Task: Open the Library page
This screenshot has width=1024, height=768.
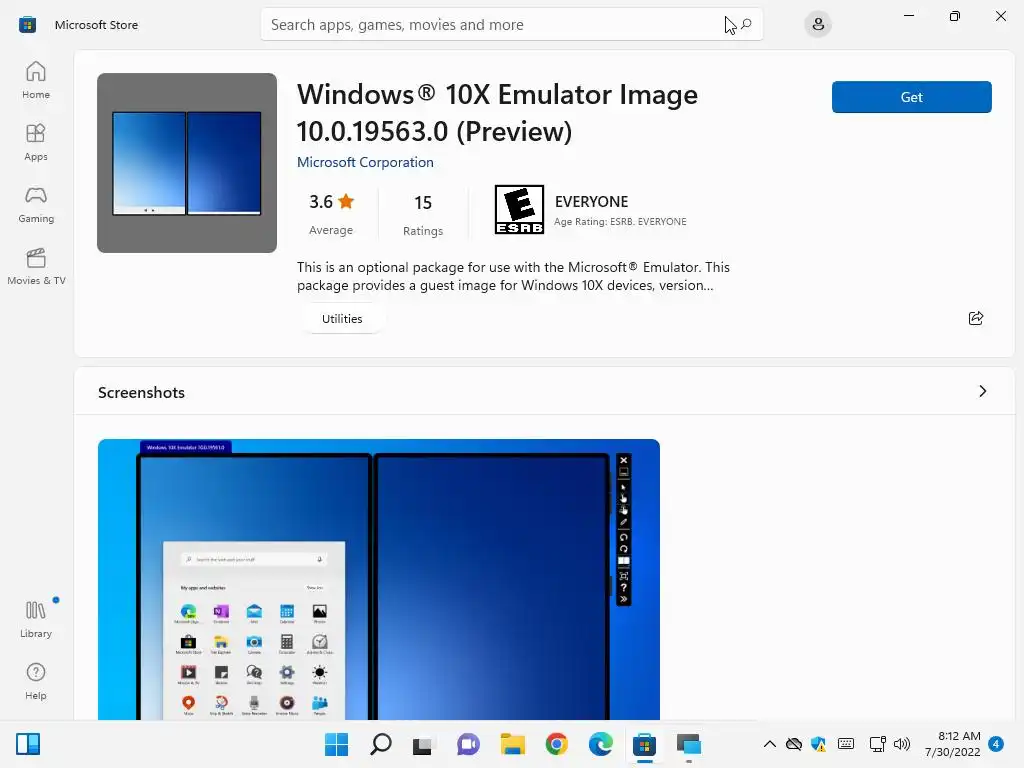Action: (36, 619)
